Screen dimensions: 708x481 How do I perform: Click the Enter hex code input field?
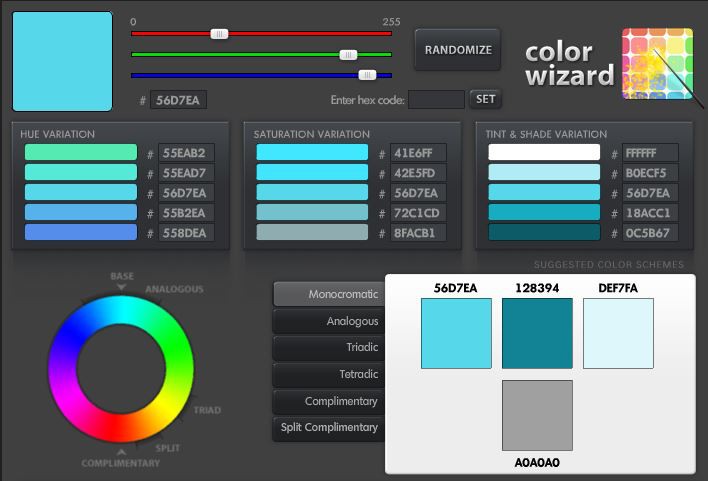point(436,99)
